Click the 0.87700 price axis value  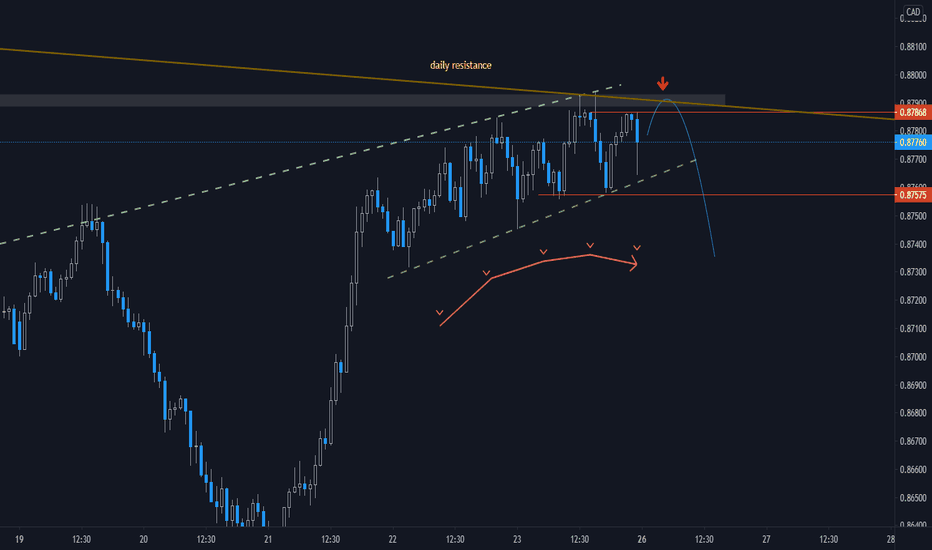tap(912, 159)
